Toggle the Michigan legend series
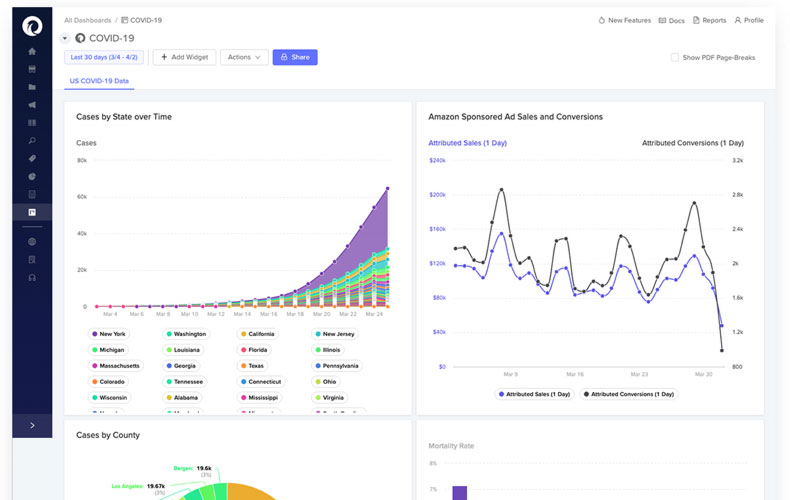Image resolution: width=790 pixels, height=500 pixels. tap(108, 350)
